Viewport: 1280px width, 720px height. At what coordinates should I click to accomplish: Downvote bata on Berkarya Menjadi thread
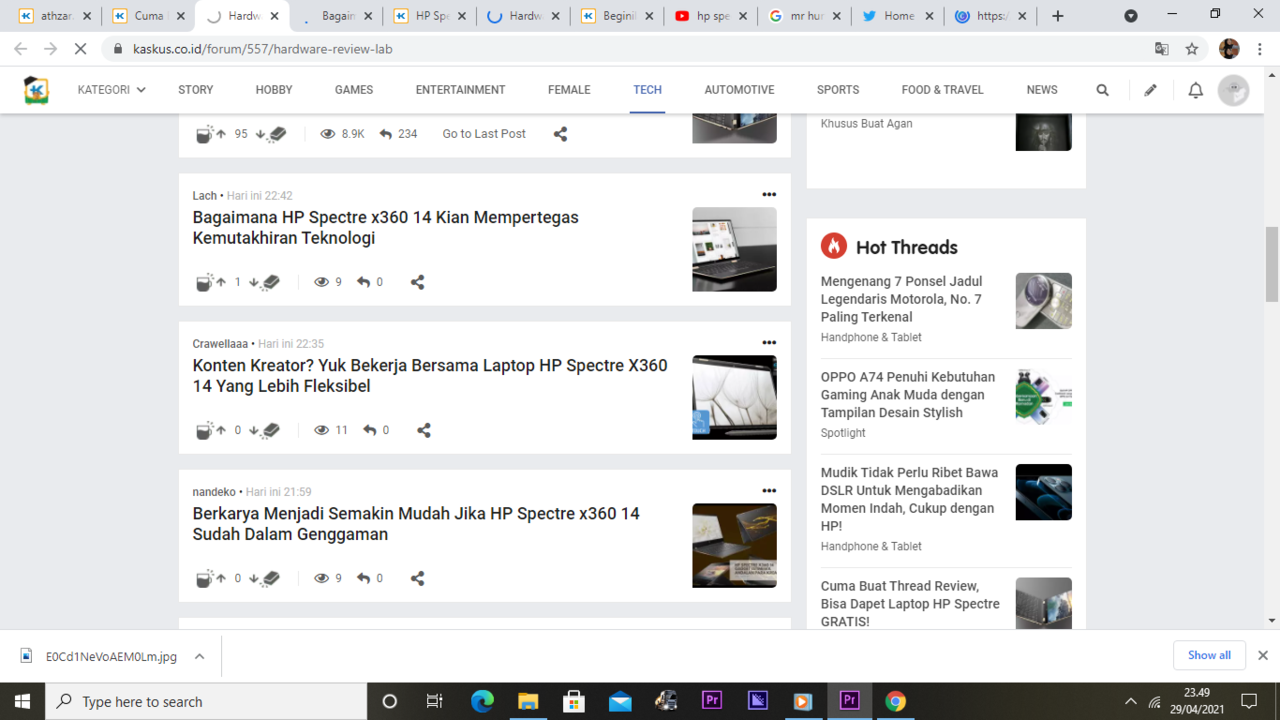coord(267,578)
